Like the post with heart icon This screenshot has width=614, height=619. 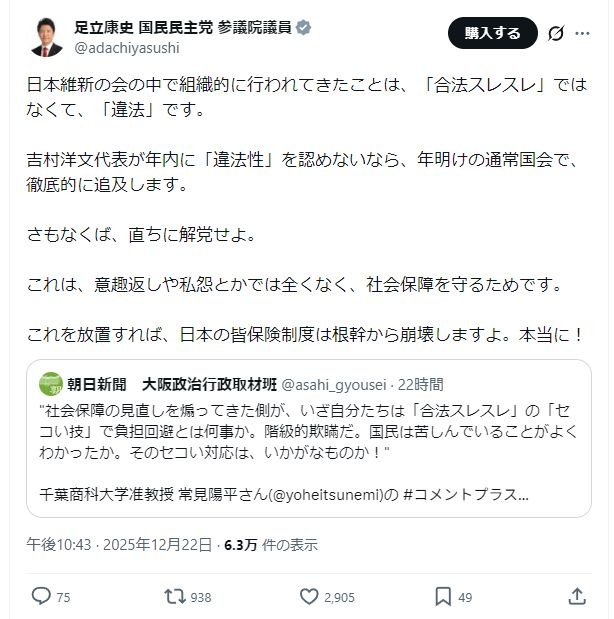tap(308, 597)
